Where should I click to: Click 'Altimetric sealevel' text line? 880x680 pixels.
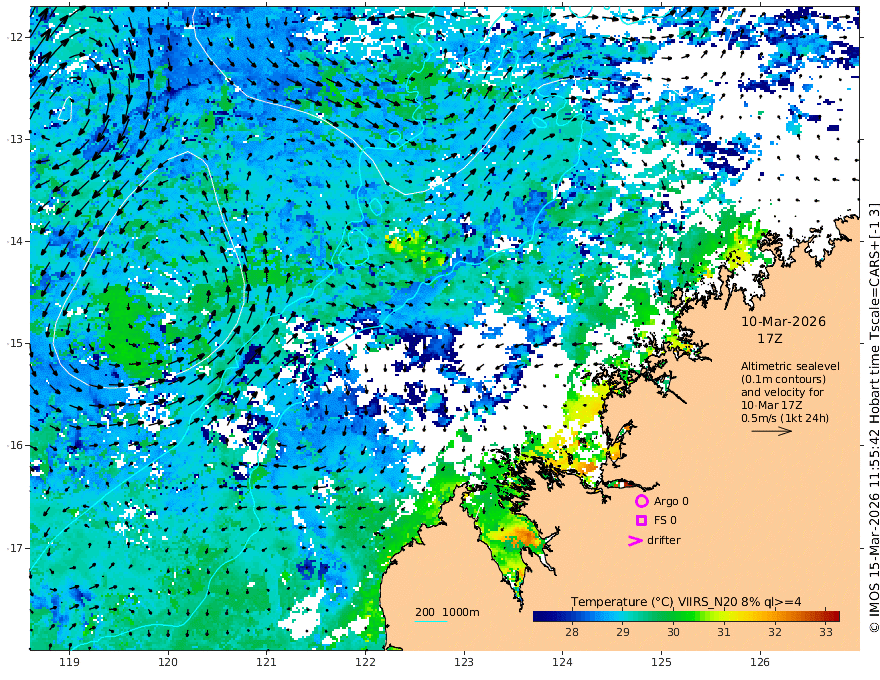(x=790, y=366)
